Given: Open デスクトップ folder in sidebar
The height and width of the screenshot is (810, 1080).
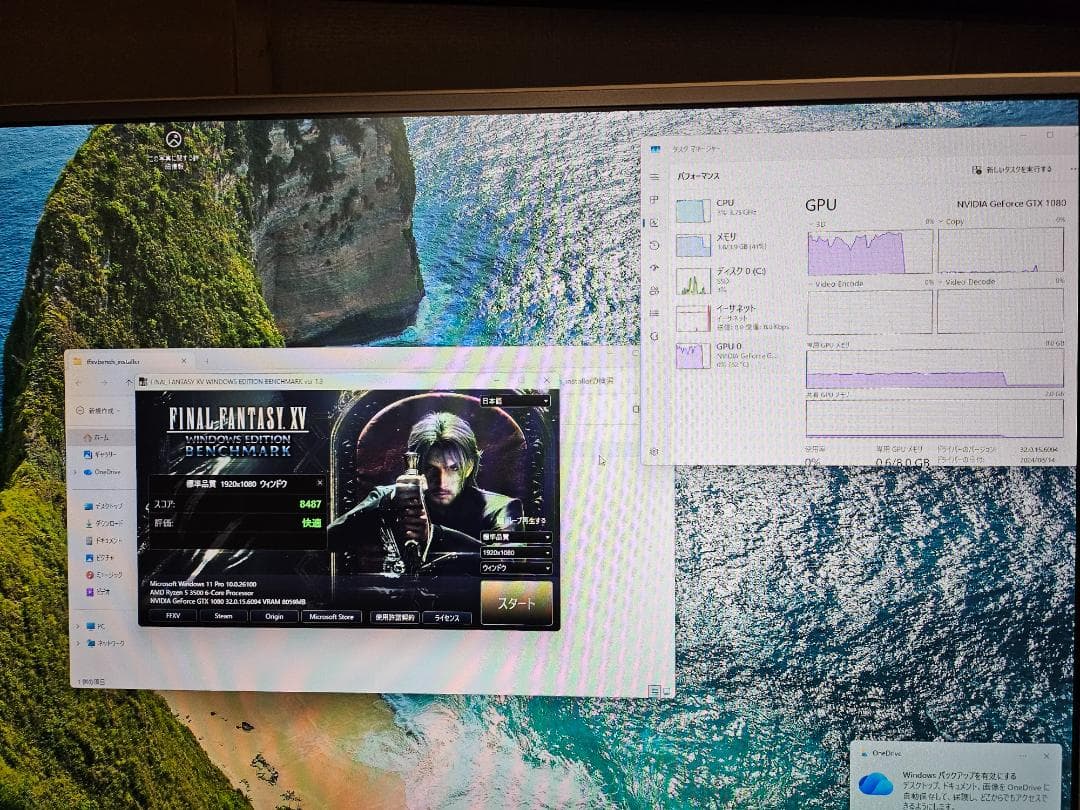Looking at the screenshot, I should 103,506.
